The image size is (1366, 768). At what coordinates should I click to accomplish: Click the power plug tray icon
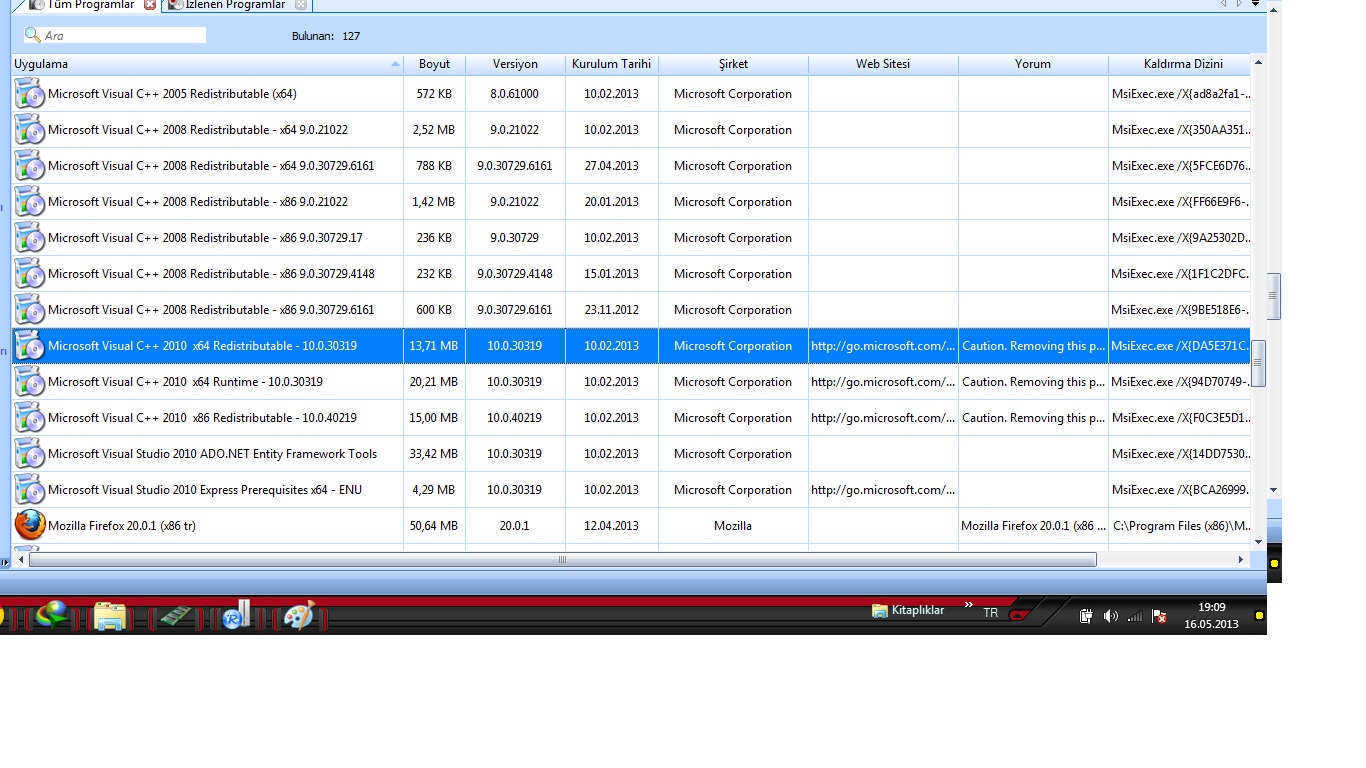point(1086,616)
